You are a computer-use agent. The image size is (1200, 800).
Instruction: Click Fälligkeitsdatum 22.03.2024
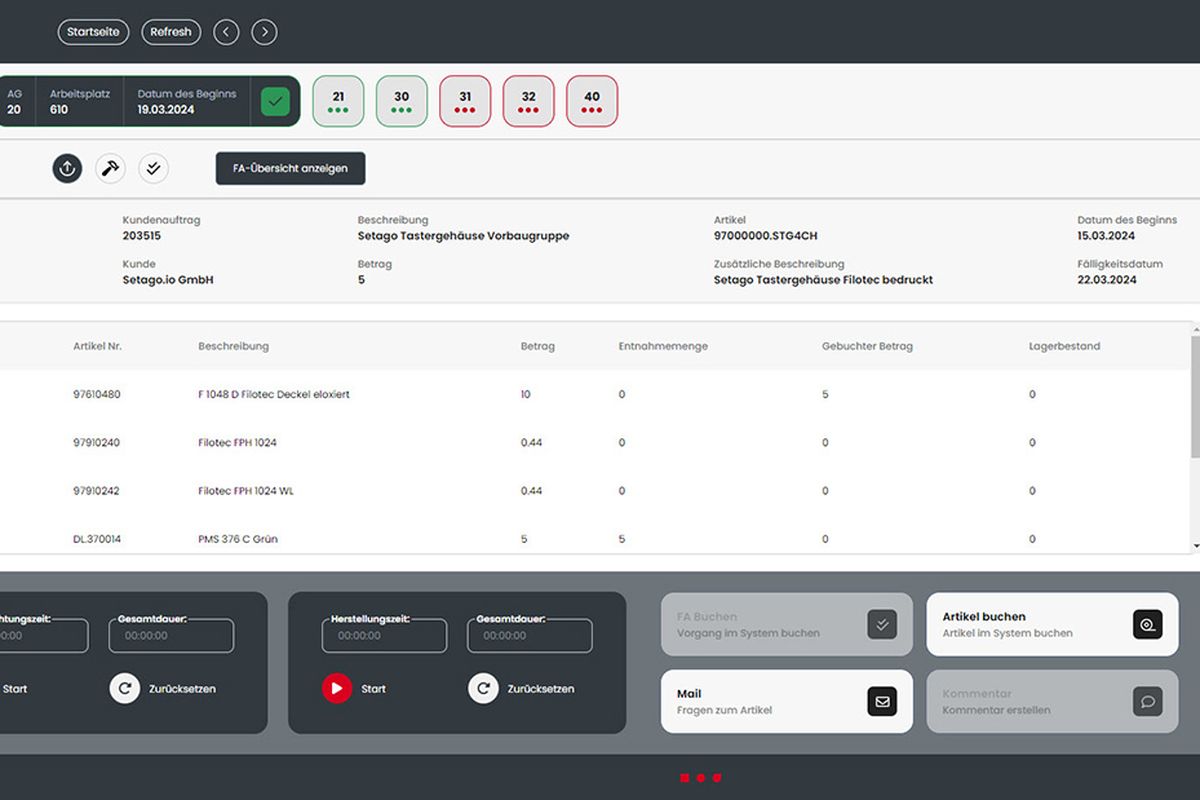tap(1106, 280)
